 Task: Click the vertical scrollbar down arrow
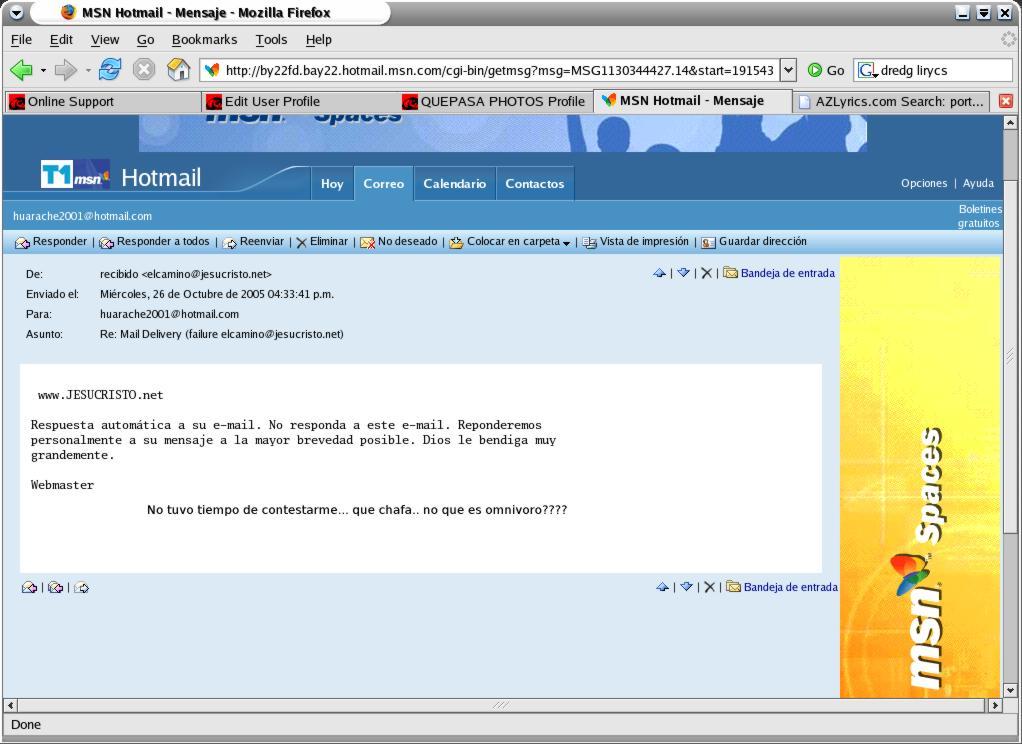pyautogui.click(x=1010, y=690)
